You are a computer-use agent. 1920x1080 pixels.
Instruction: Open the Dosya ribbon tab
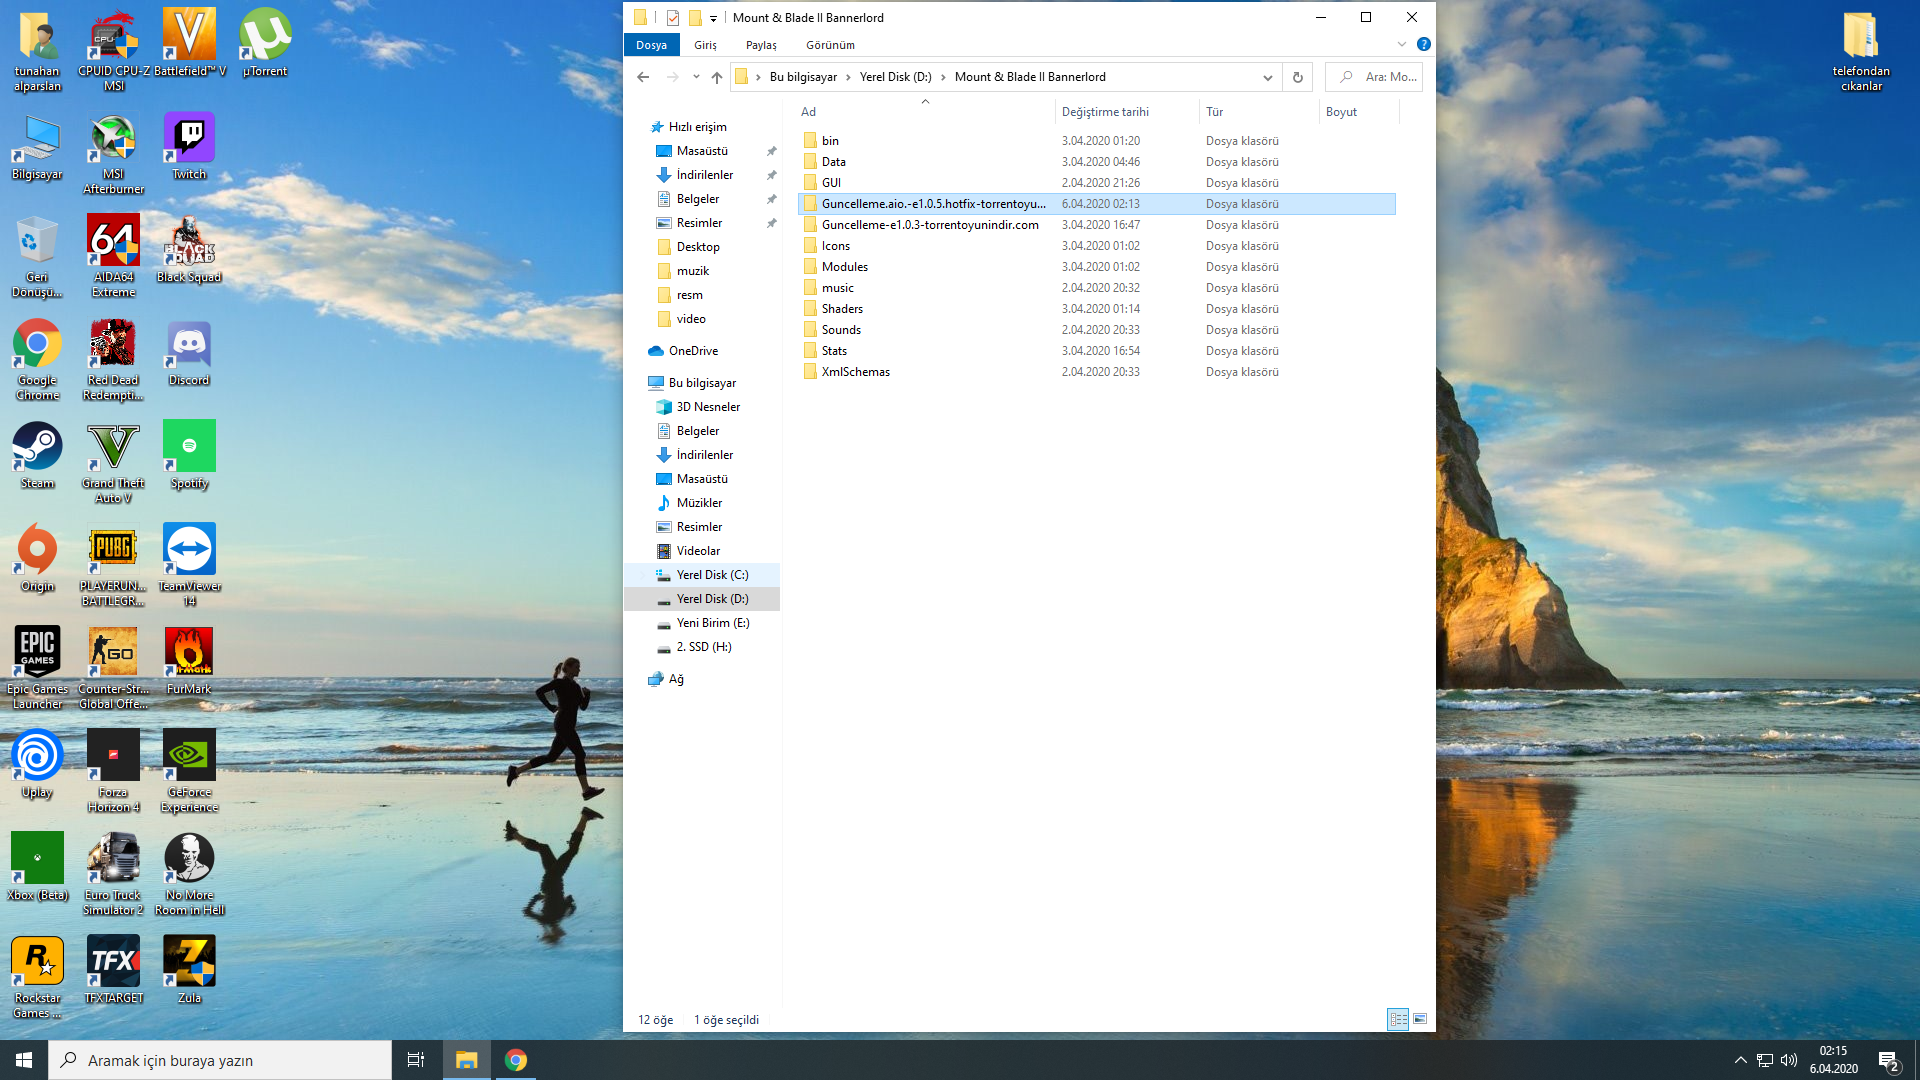click(x=651, y=45)
